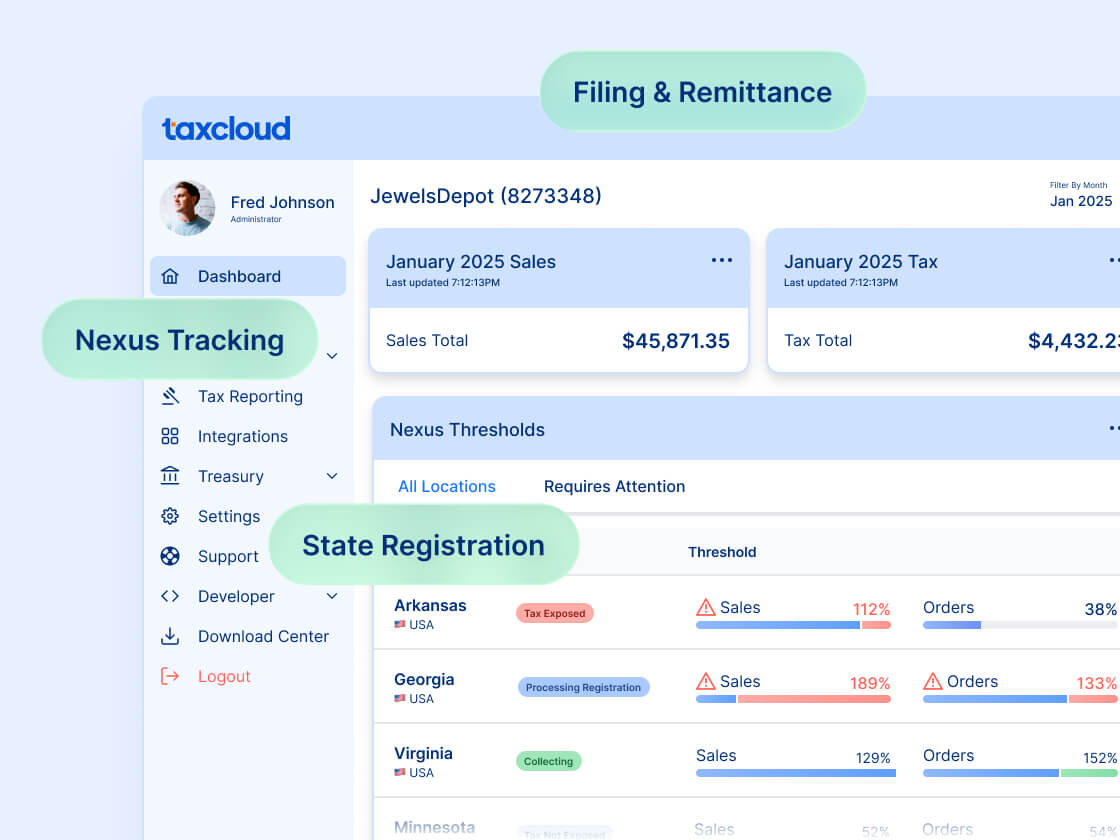Open Tax Reporting via gavel icon
1120x840 pixels.
point(170,396)
